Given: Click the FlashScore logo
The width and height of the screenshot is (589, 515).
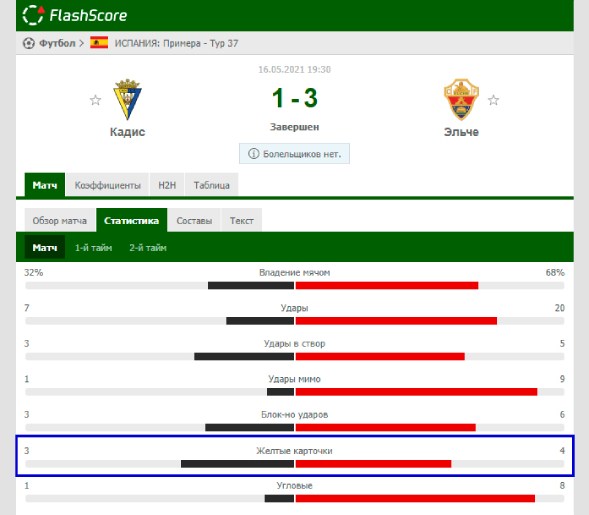Looking at the screenshot, I should [75, 15].
